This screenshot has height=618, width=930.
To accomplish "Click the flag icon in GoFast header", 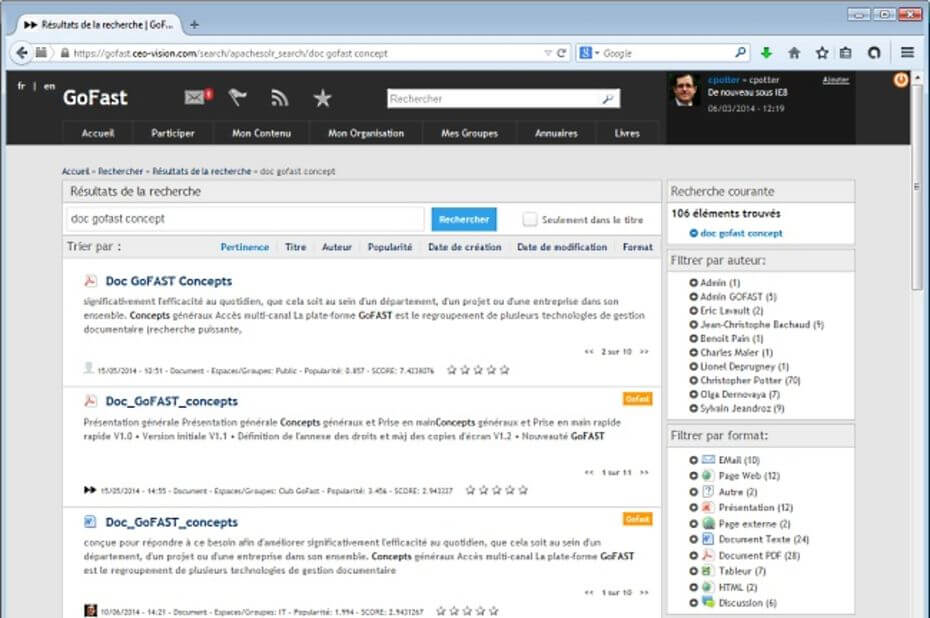I will pyautogui.click(x=237, y=98).
